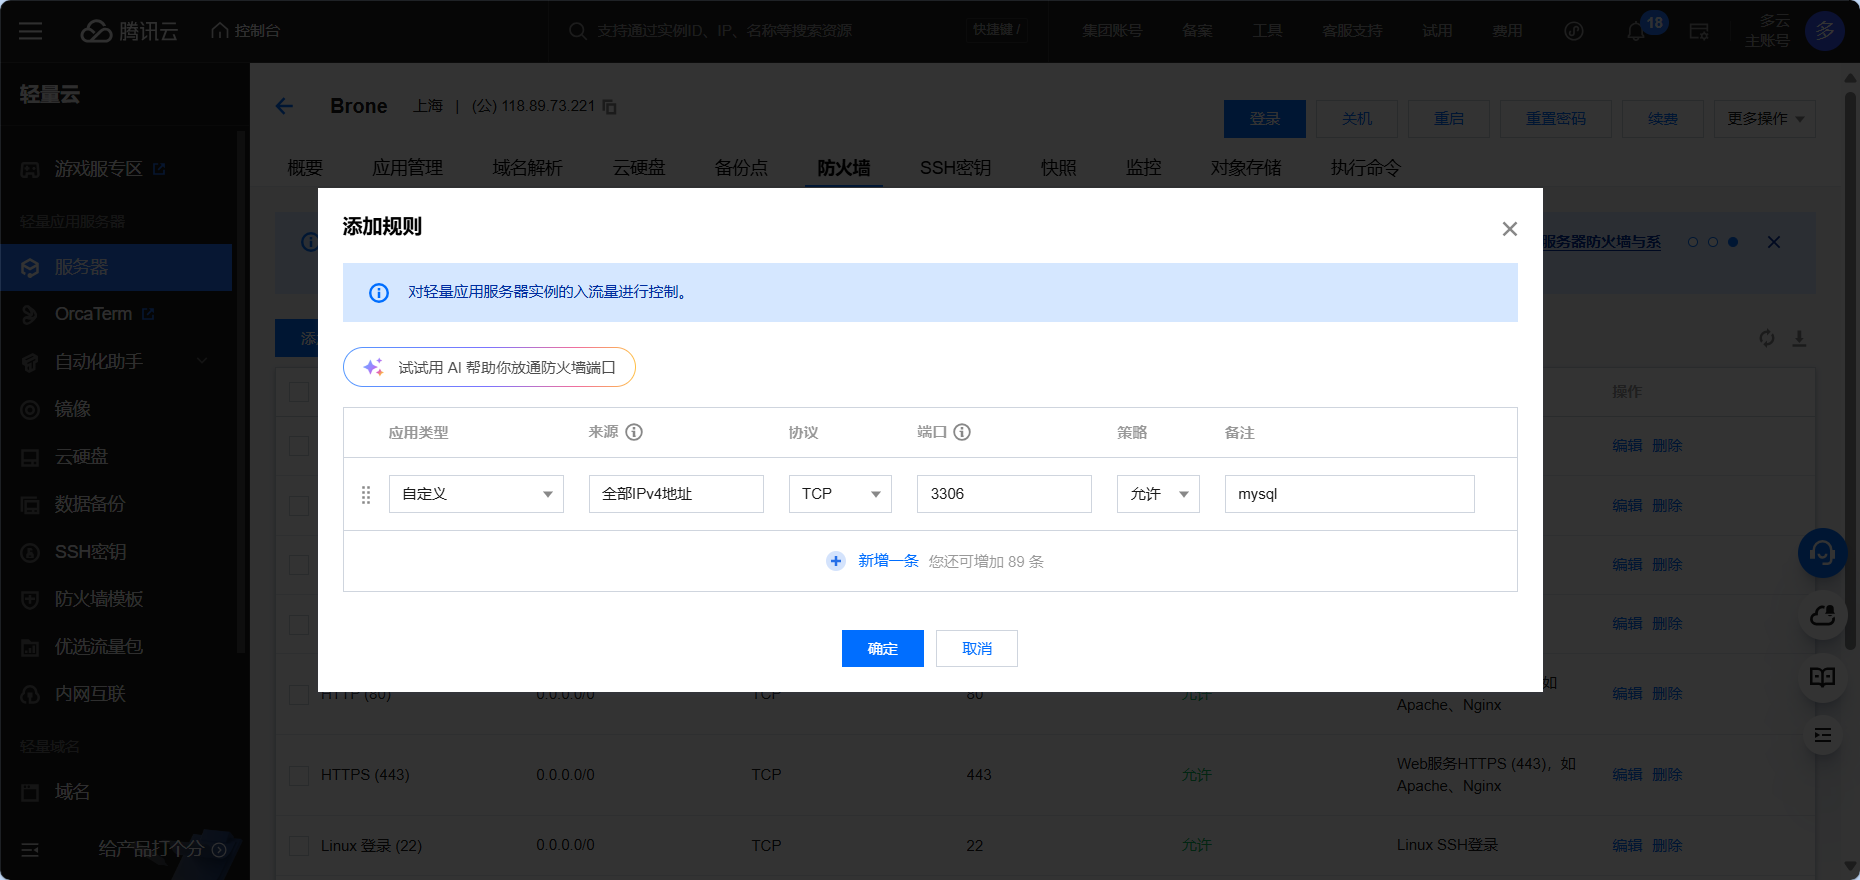This screenshot has width=1860, height=880.
Task: Open the notification bell with 18 badge
Action: [1636, 31]
